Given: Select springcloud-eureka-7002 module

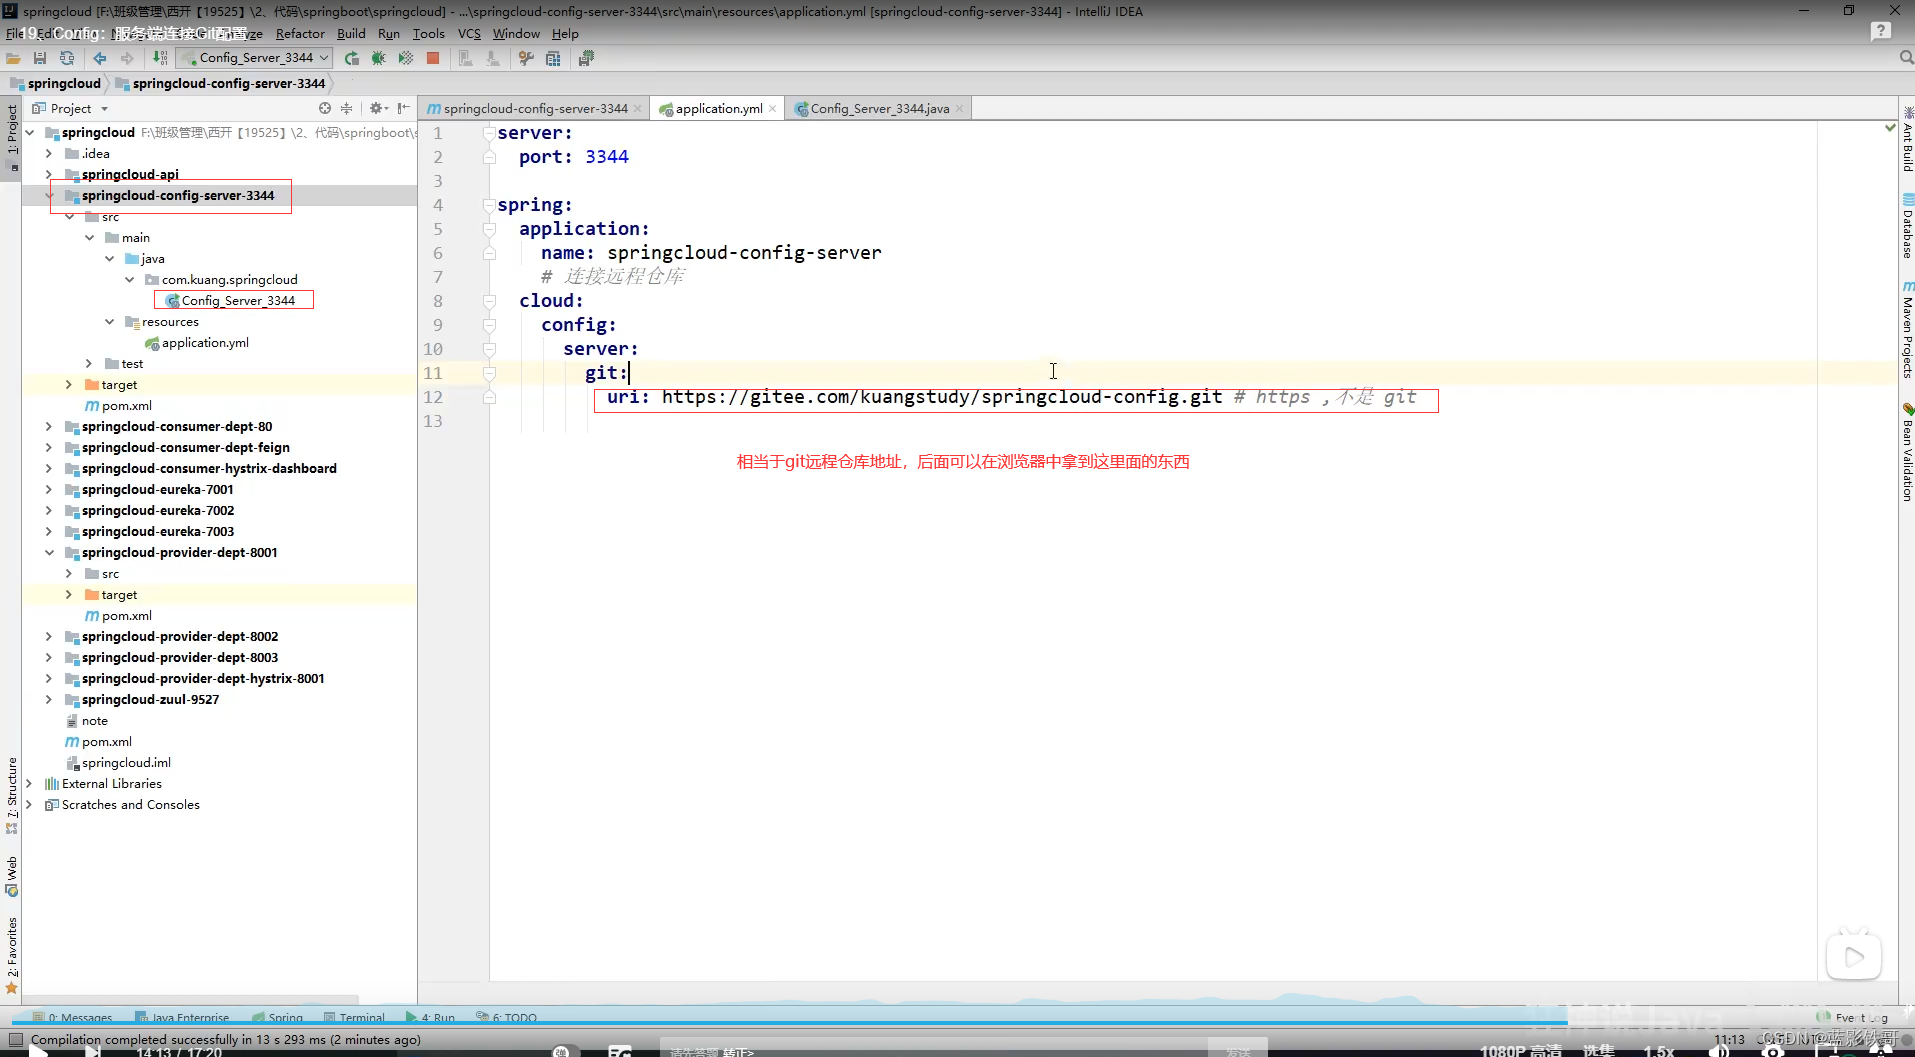Looking at the screenshot, I should click(x=158, y=510).
